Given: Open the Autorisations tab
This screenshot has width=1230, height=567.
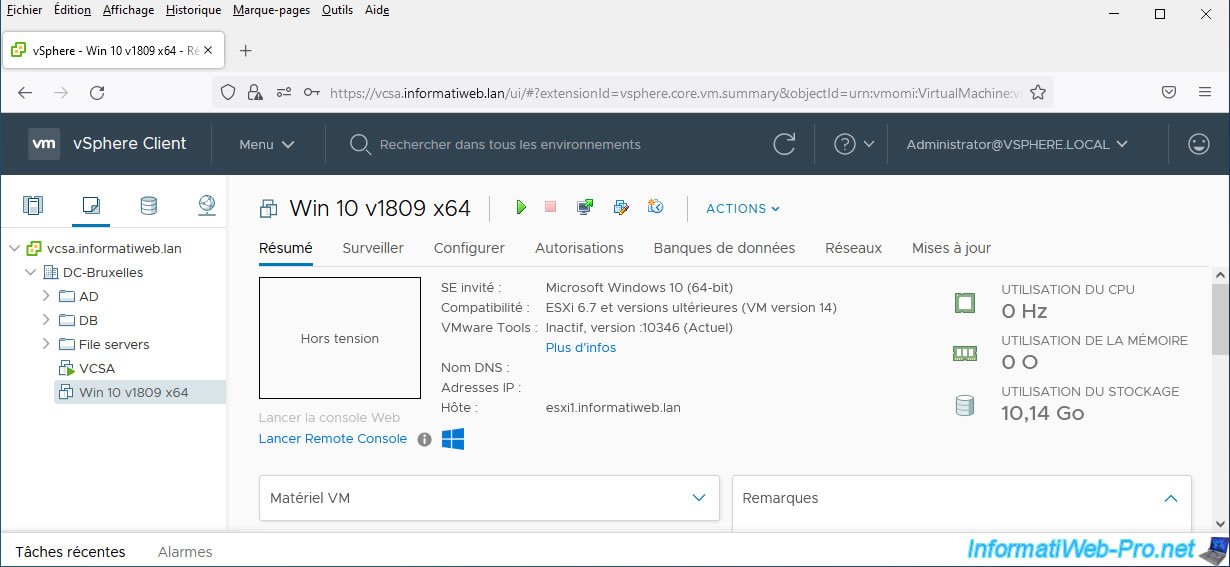Looking at the screenshot, I should point(579,248).
